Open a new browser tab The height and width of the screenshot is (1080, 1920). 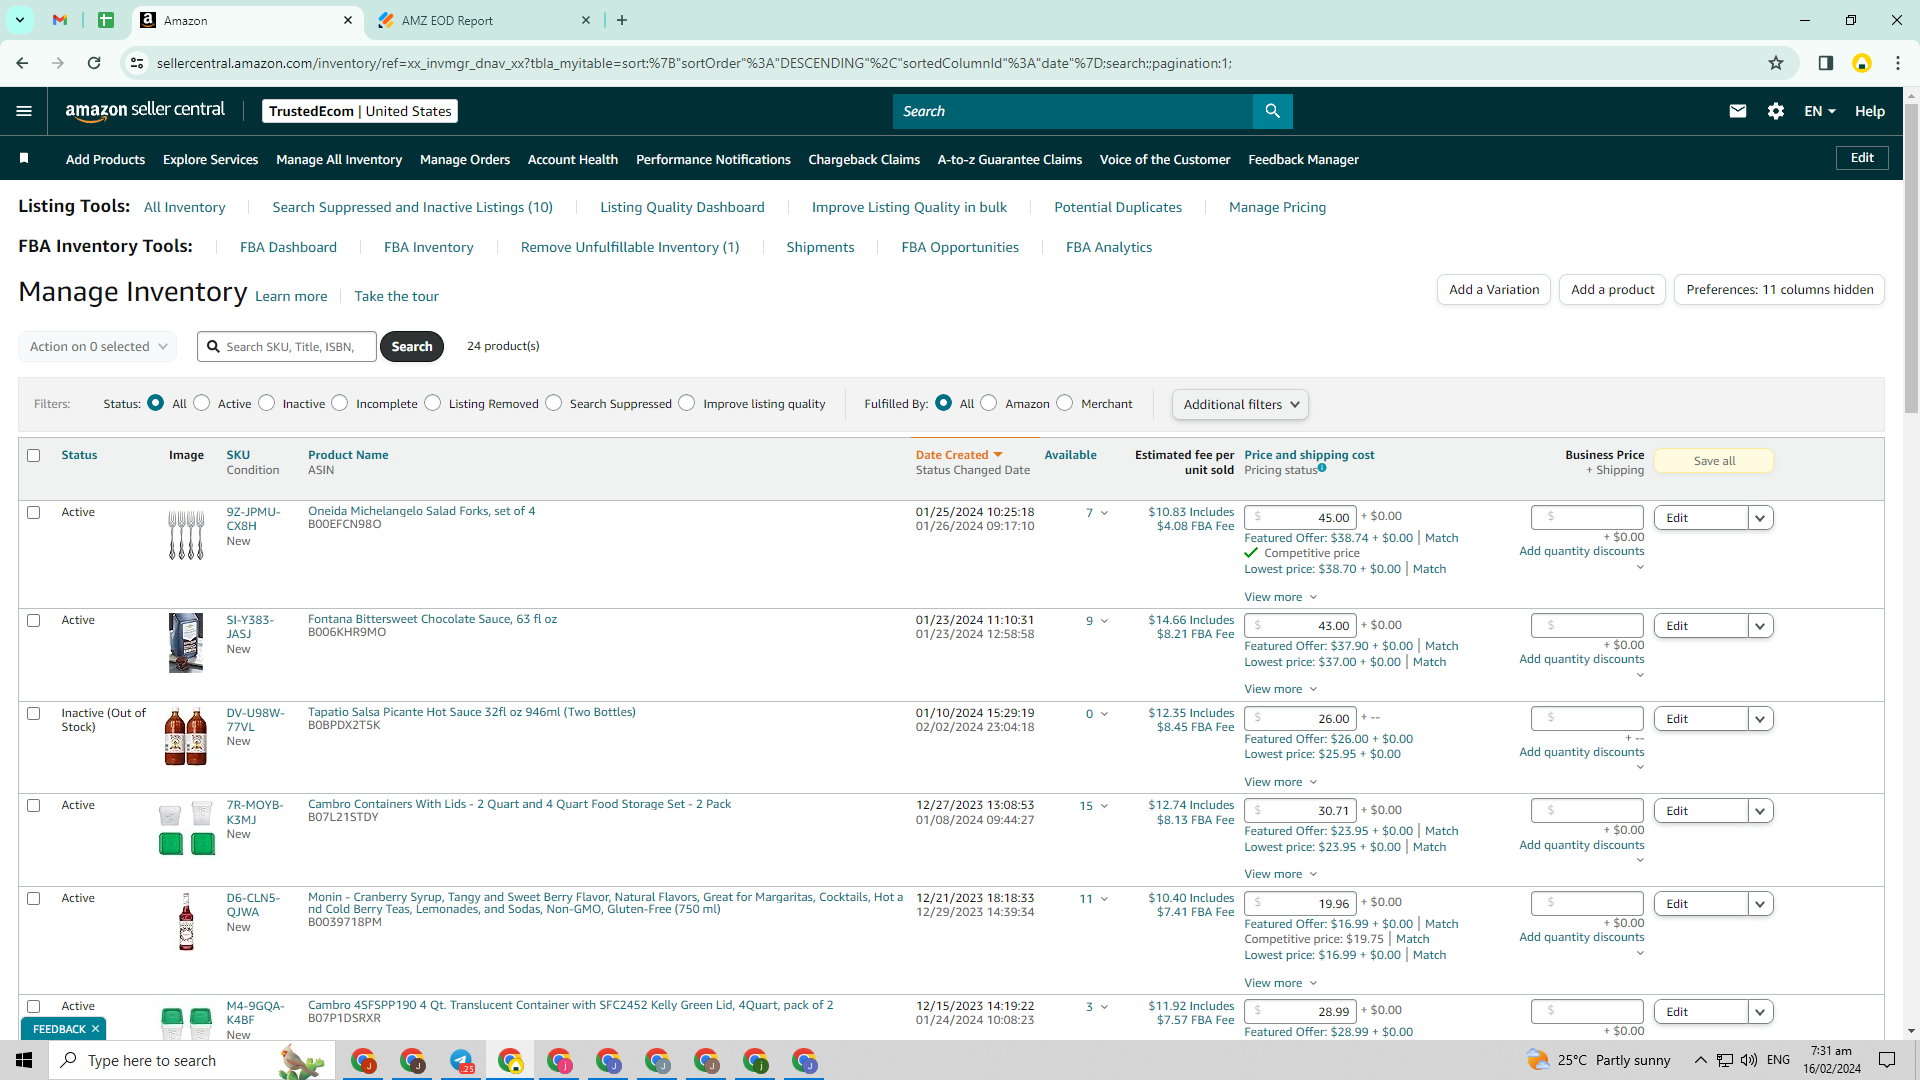622,20
